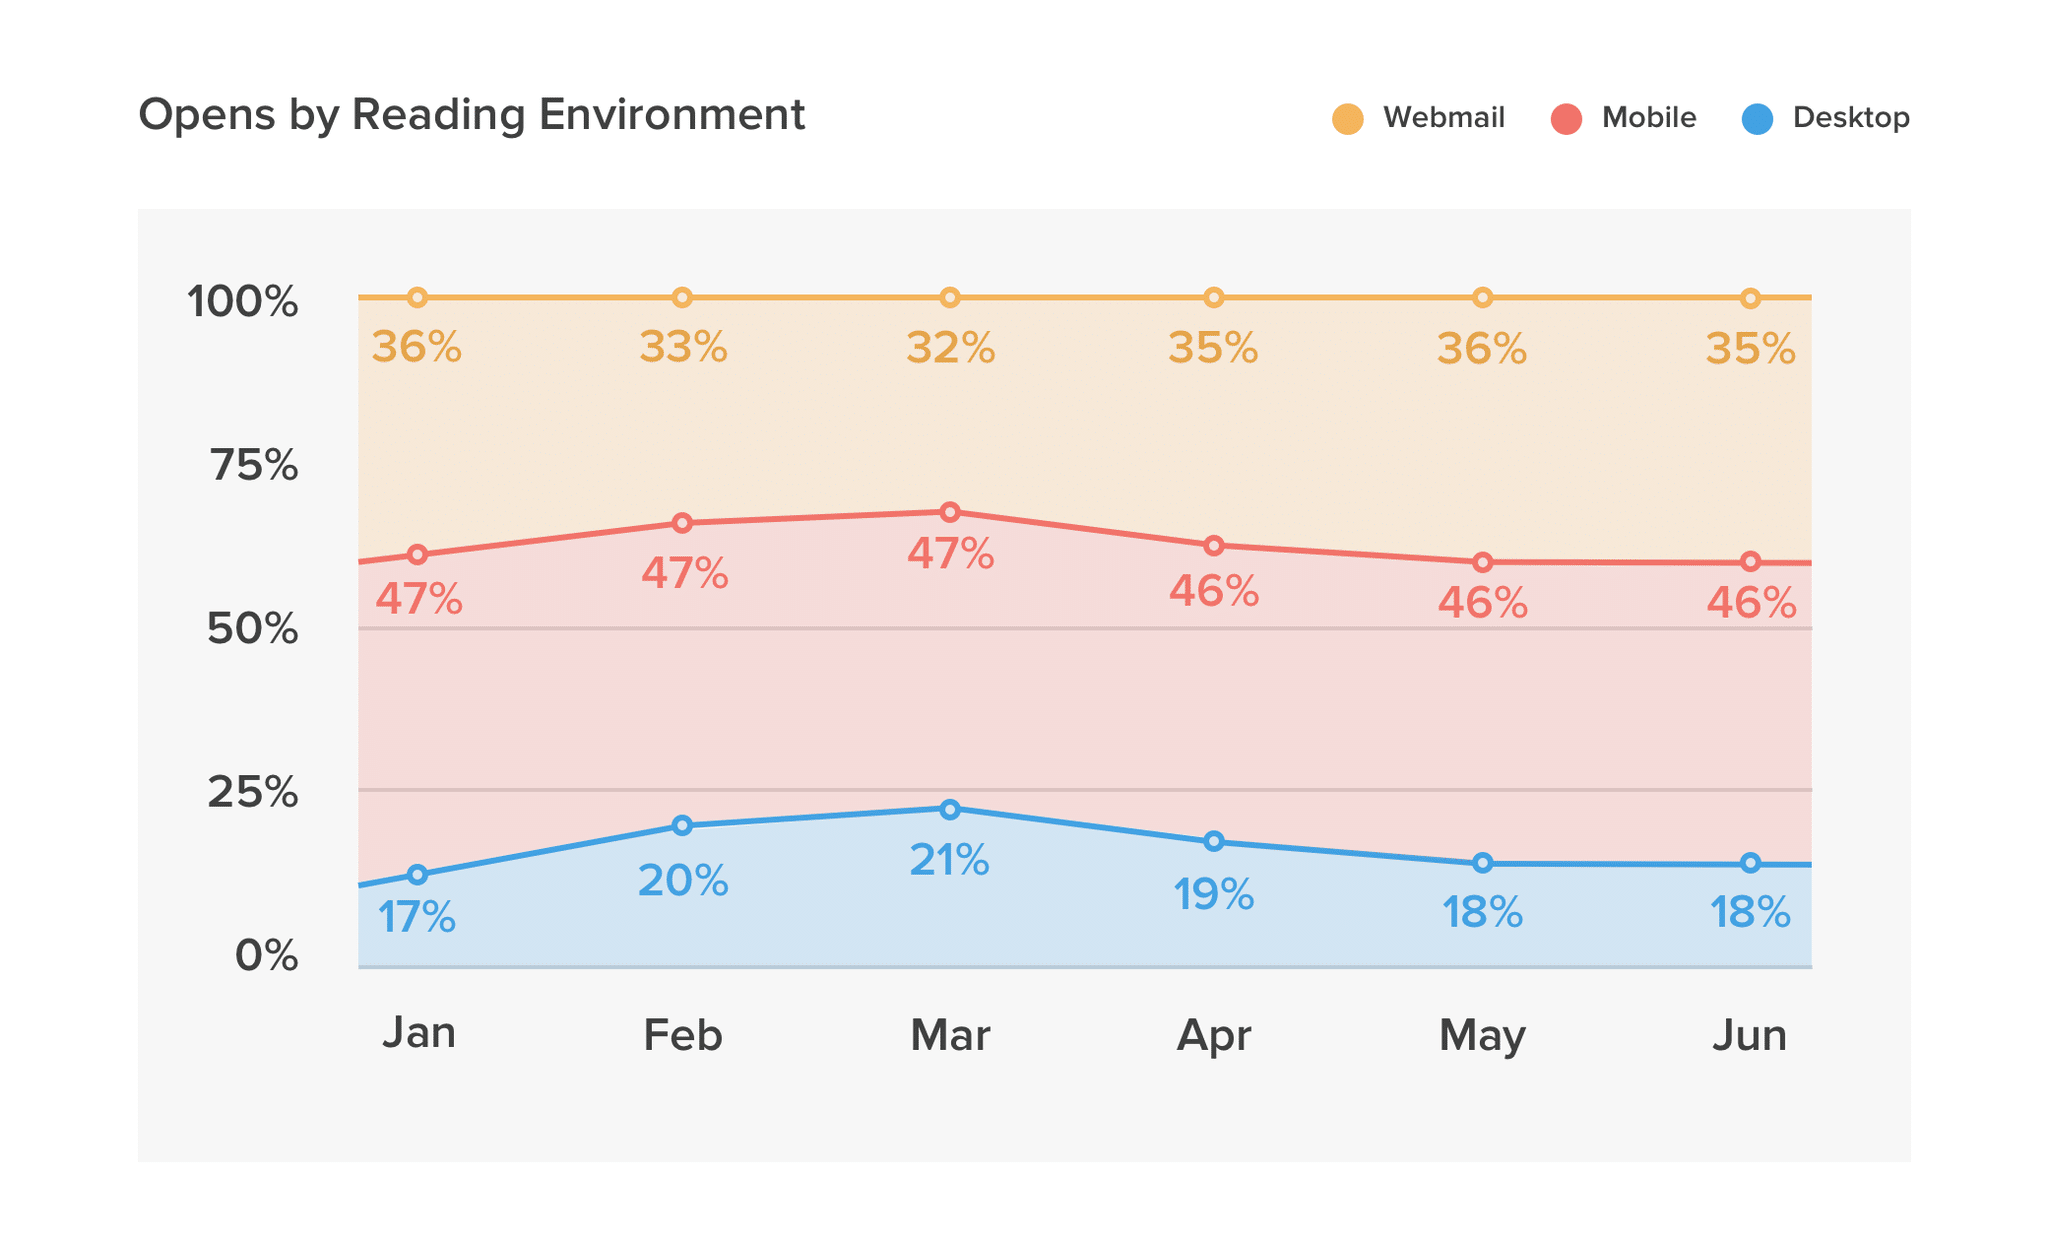2048x1241 pixels.
Task: Select the Webmail data point for June
Action: (1750, 298)
